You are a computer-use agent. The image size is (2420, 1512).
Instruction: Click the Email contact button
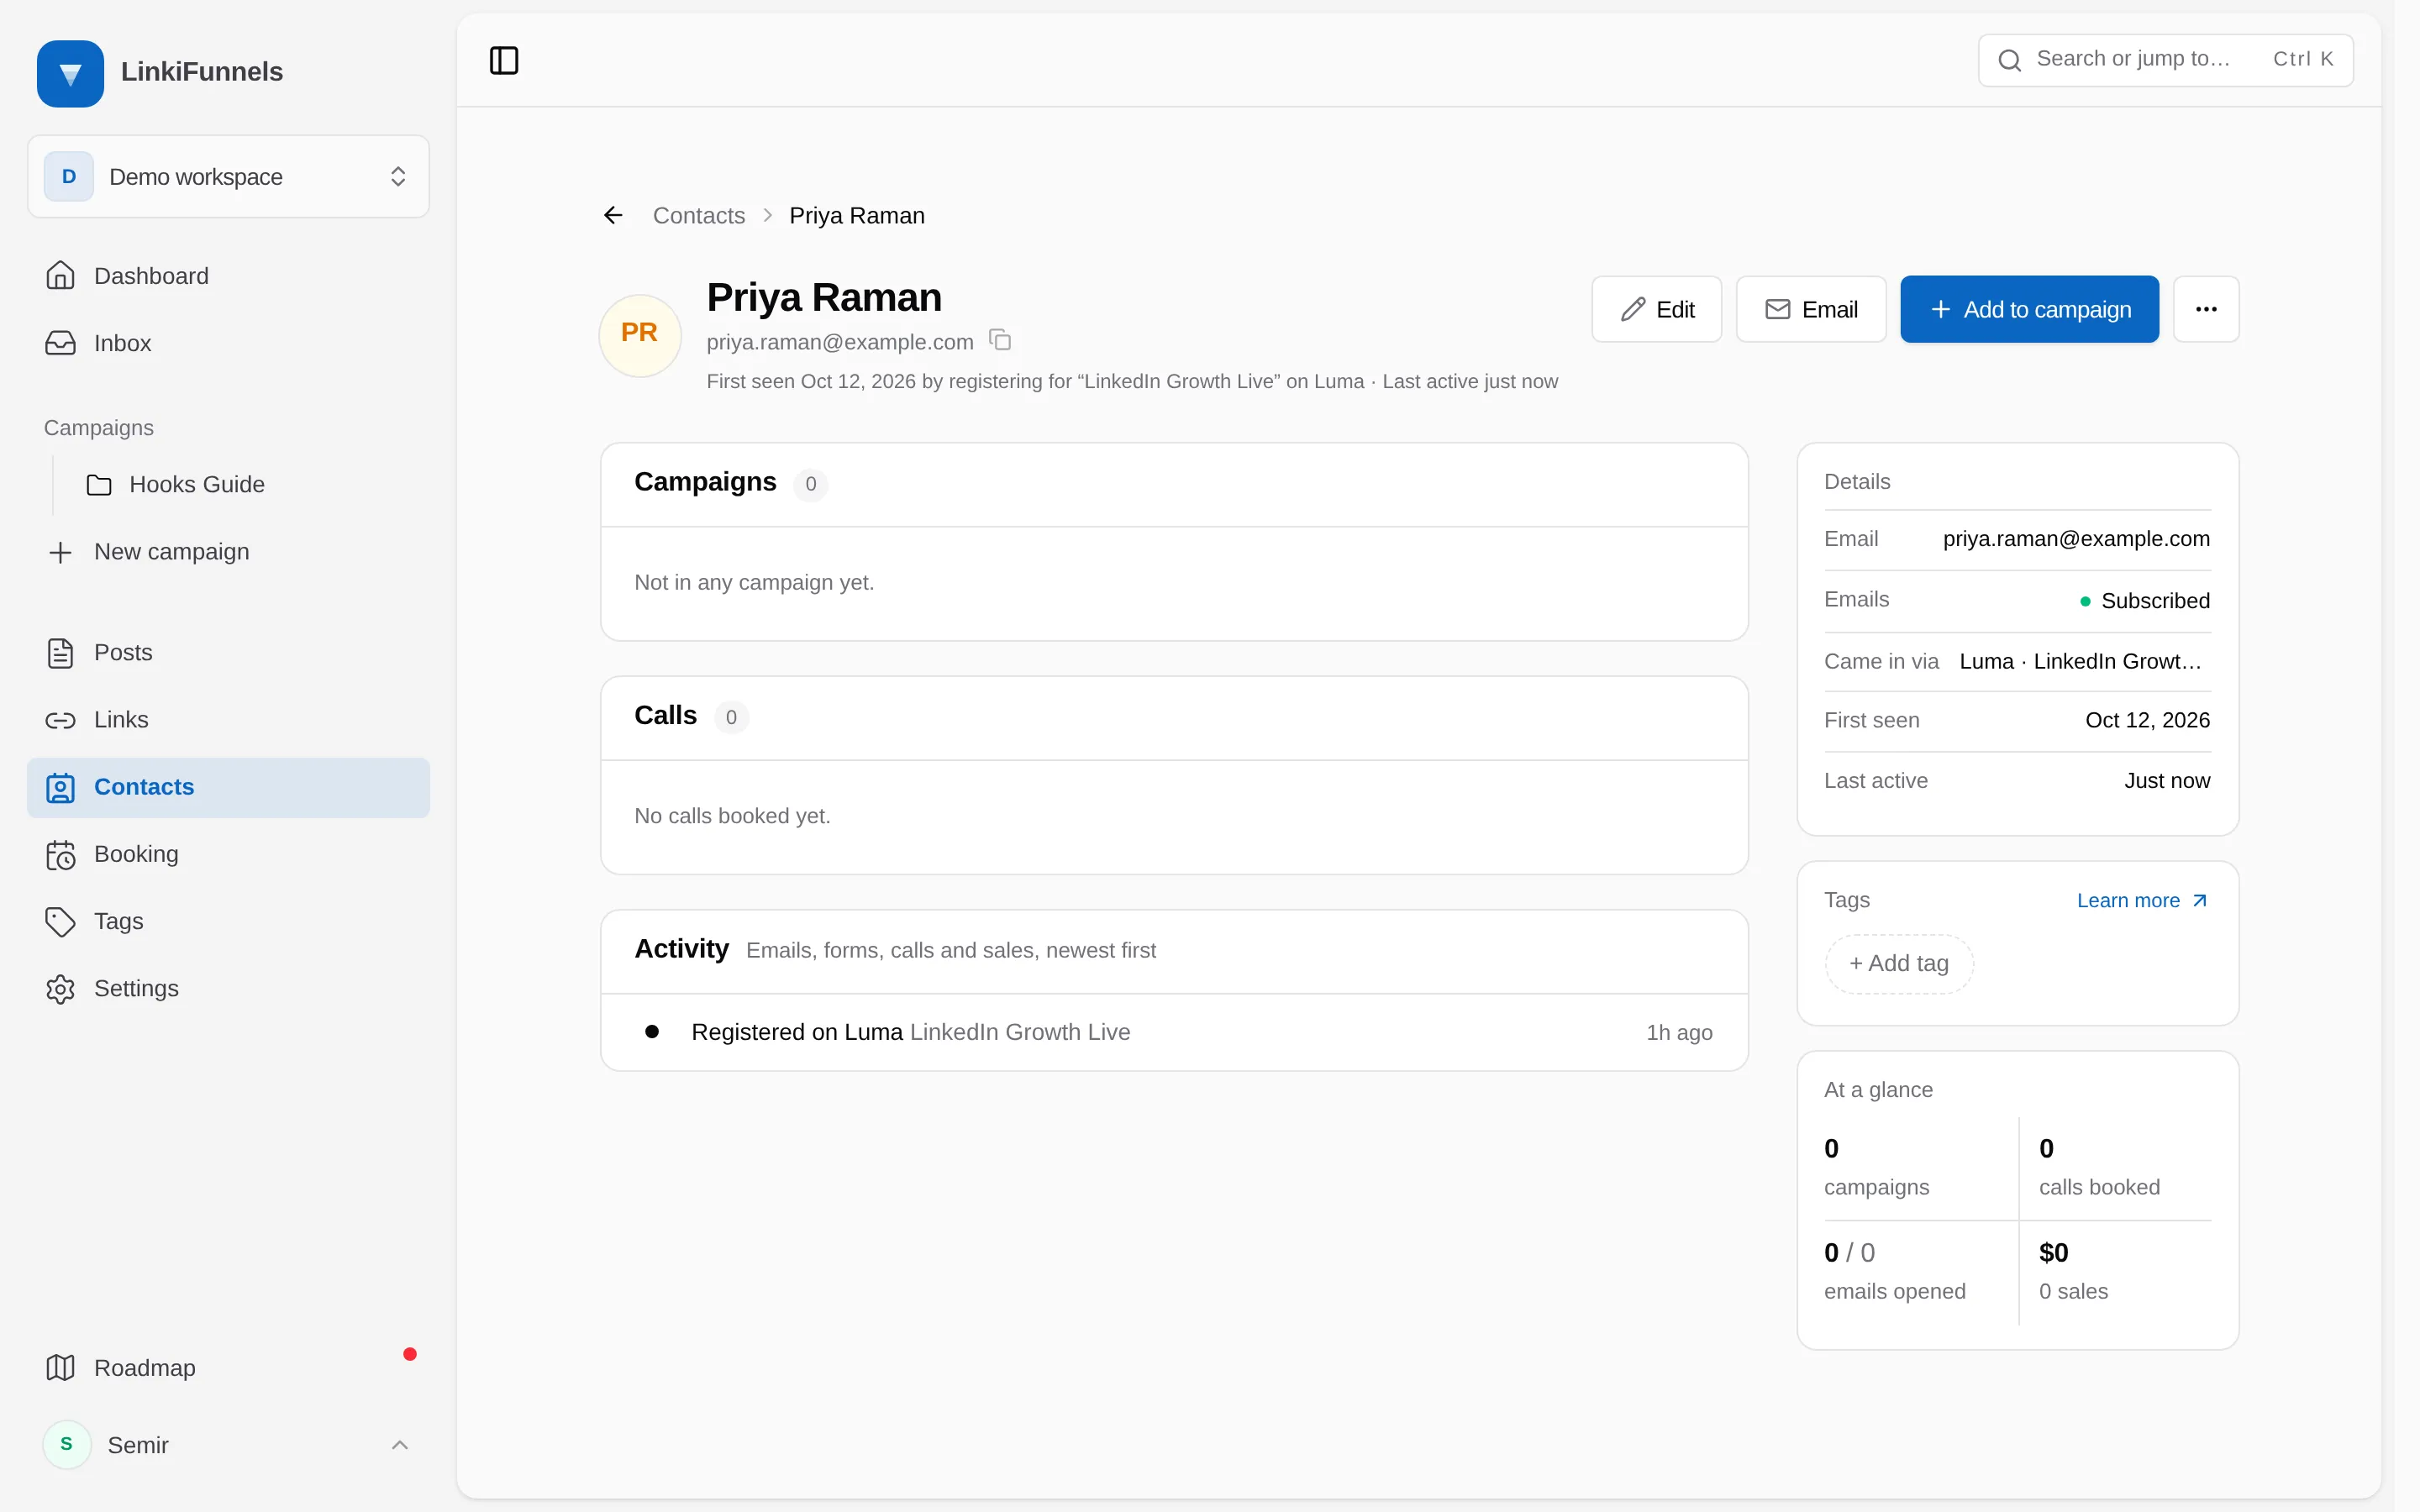pos(1811,309)
